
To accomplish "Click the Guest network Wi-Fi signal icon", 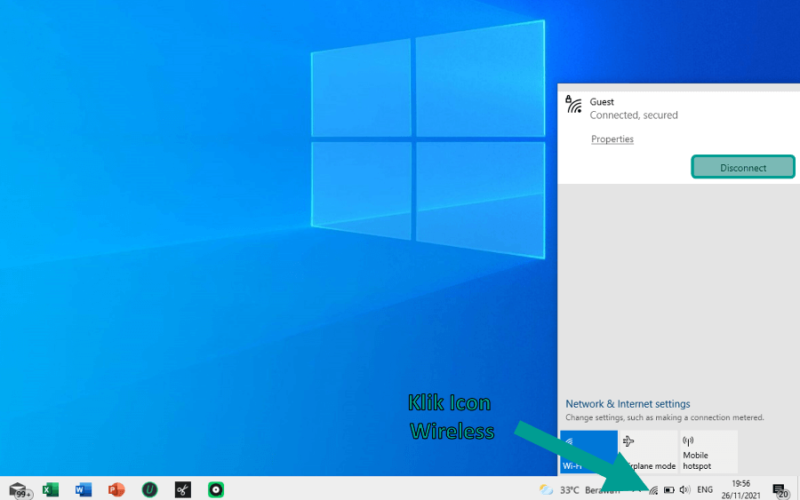I will pos(574,105).
